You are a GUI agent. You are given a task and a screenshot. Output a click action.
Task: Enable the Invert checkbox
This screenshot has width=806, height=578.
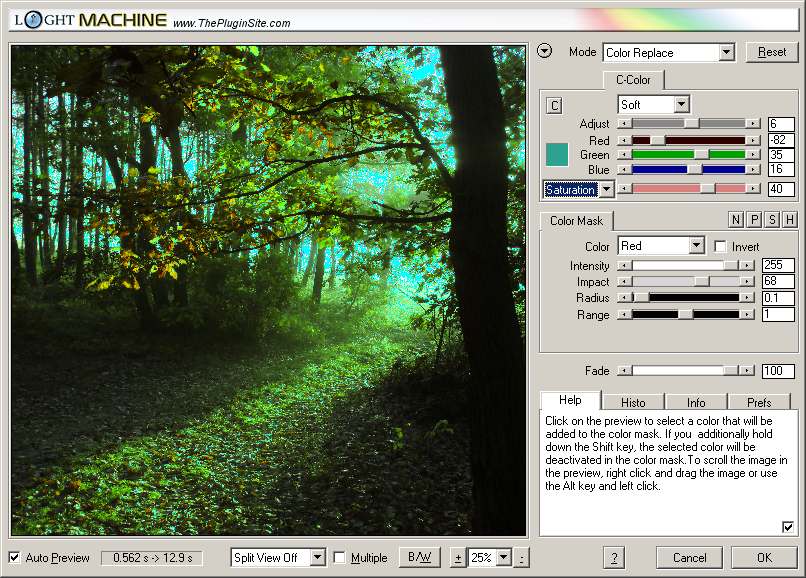point(720,246)
